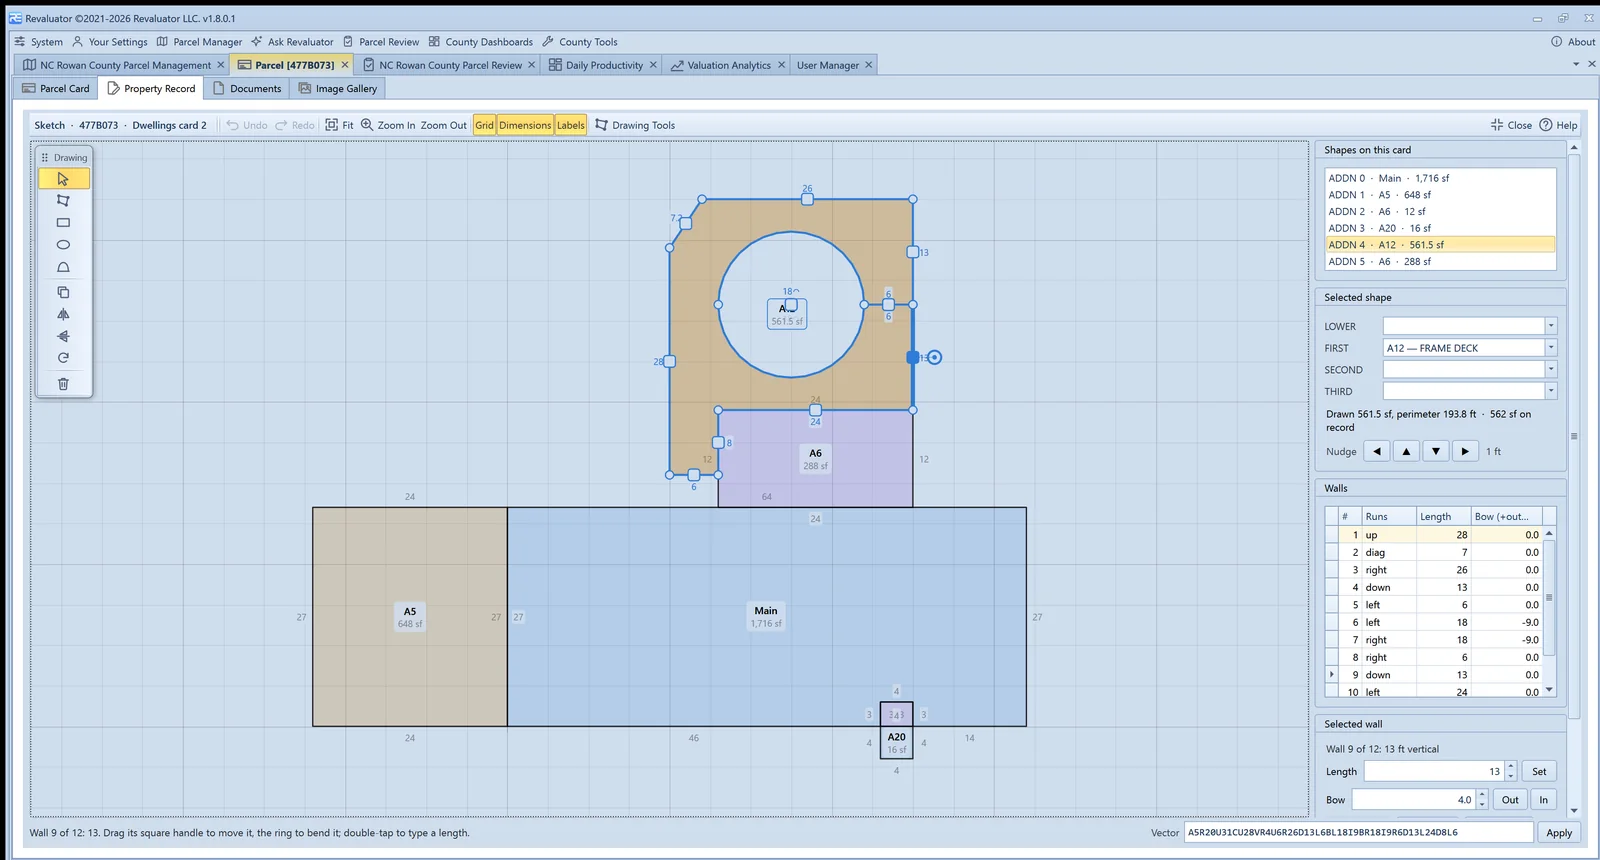Delete shape with the trash icon

coord(63,384)
